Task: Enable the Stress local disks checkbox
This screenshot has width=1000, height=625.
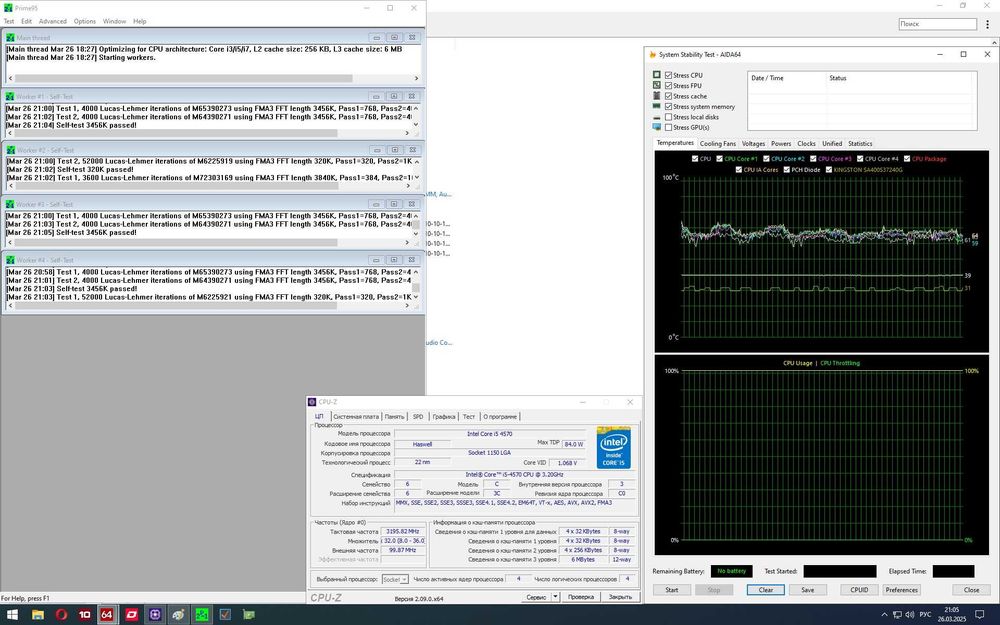Action: [668, 117]
